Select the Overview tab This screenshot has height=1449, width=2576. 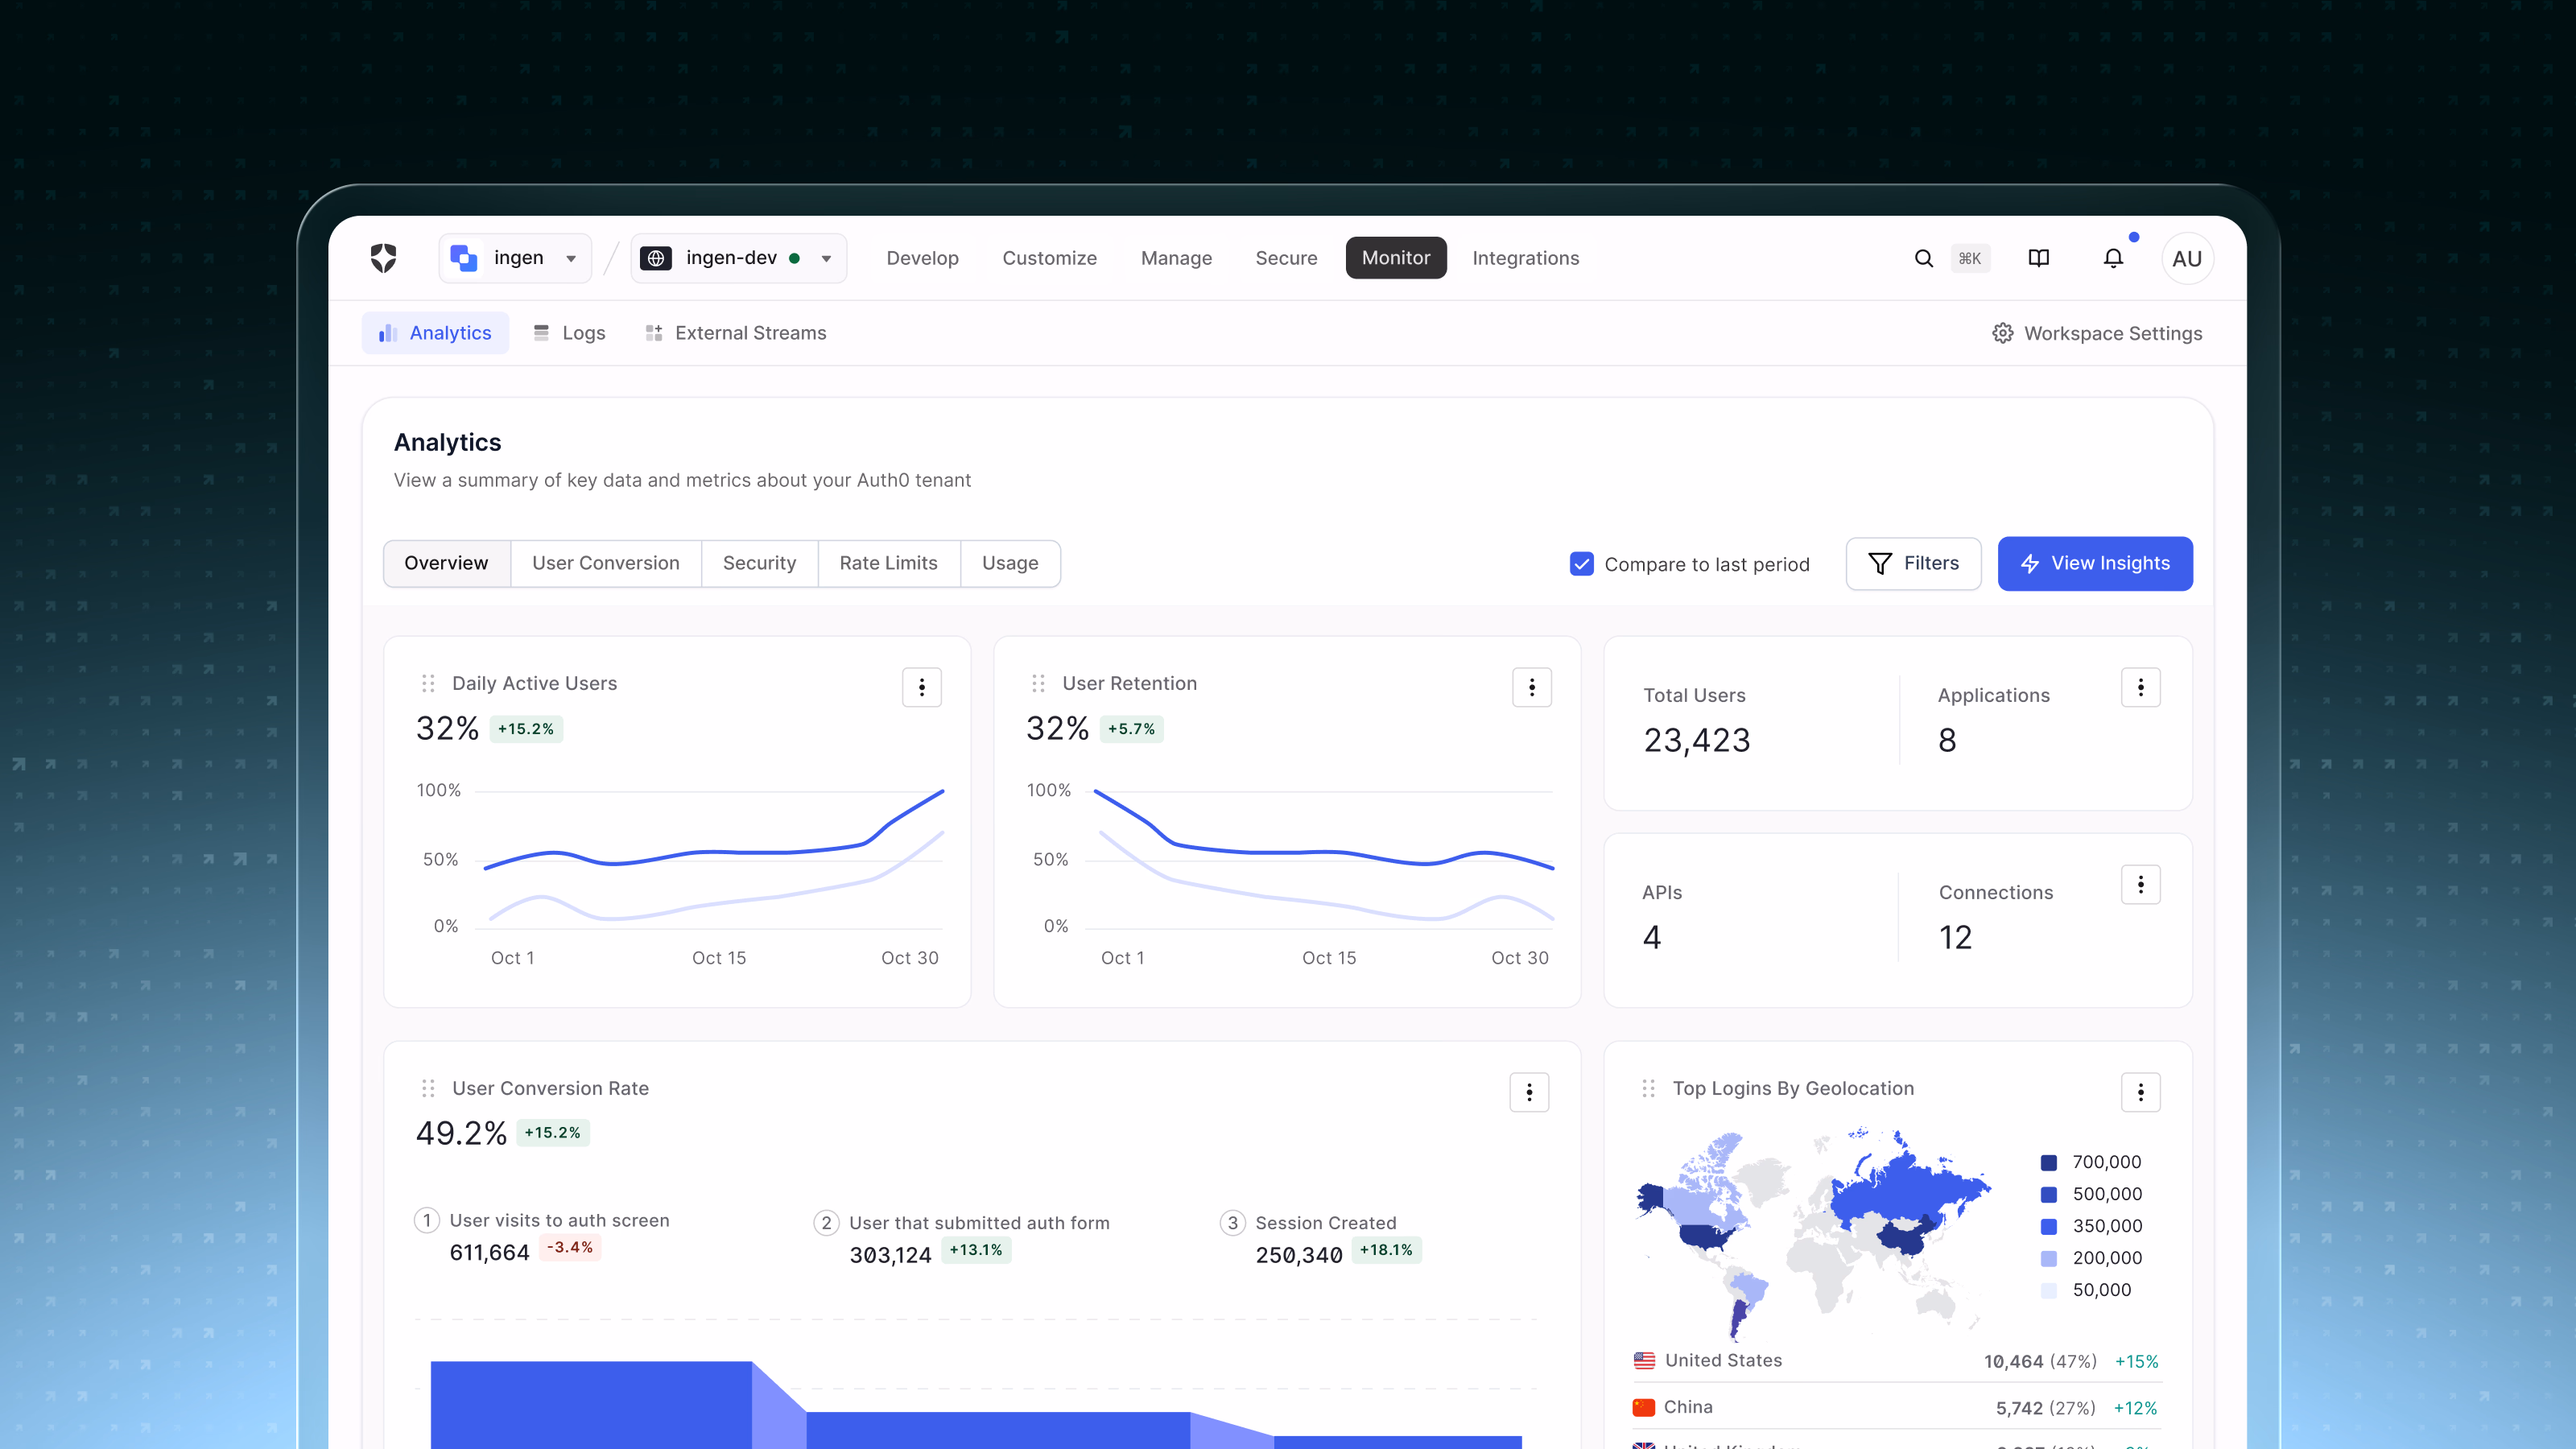click(x=446, y=563)
